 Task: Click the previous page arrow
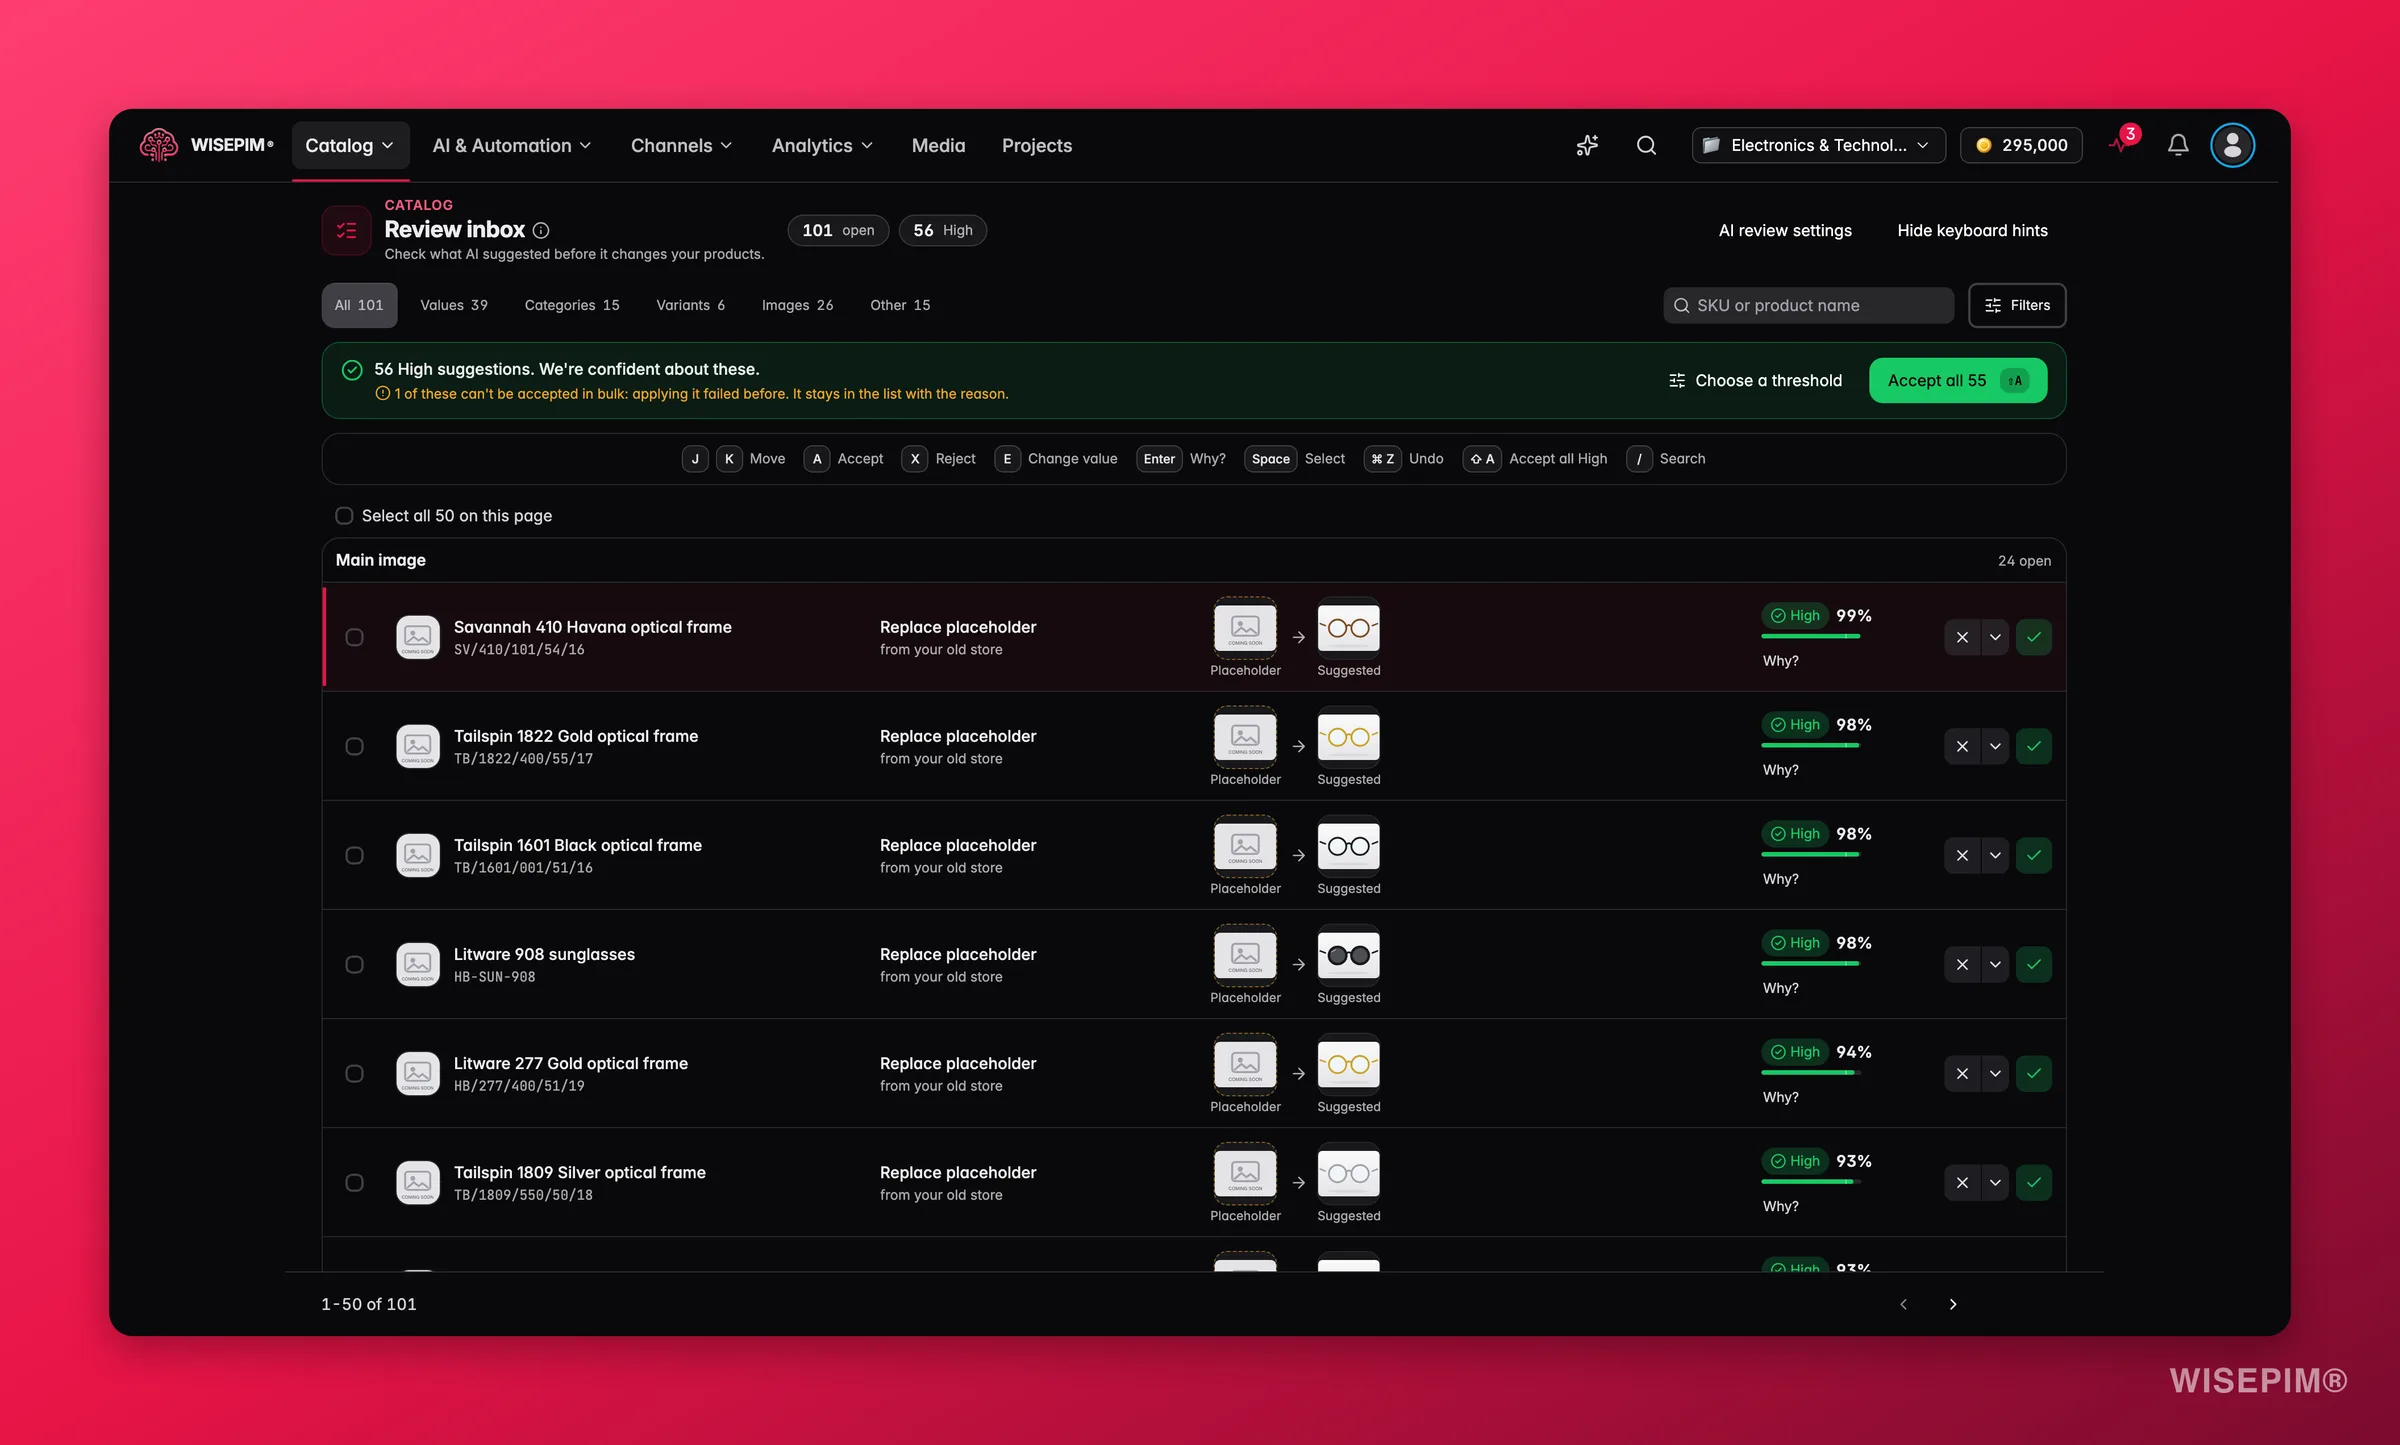[1903, 1304]
